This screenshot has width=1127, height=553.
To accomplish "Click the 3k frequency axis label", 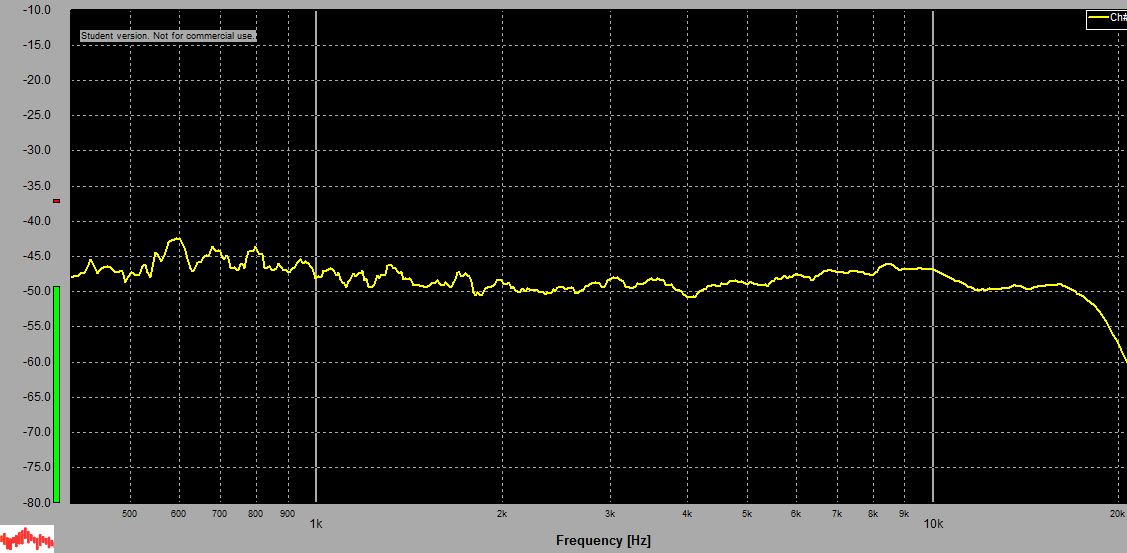I will click(x=610, y=513).
